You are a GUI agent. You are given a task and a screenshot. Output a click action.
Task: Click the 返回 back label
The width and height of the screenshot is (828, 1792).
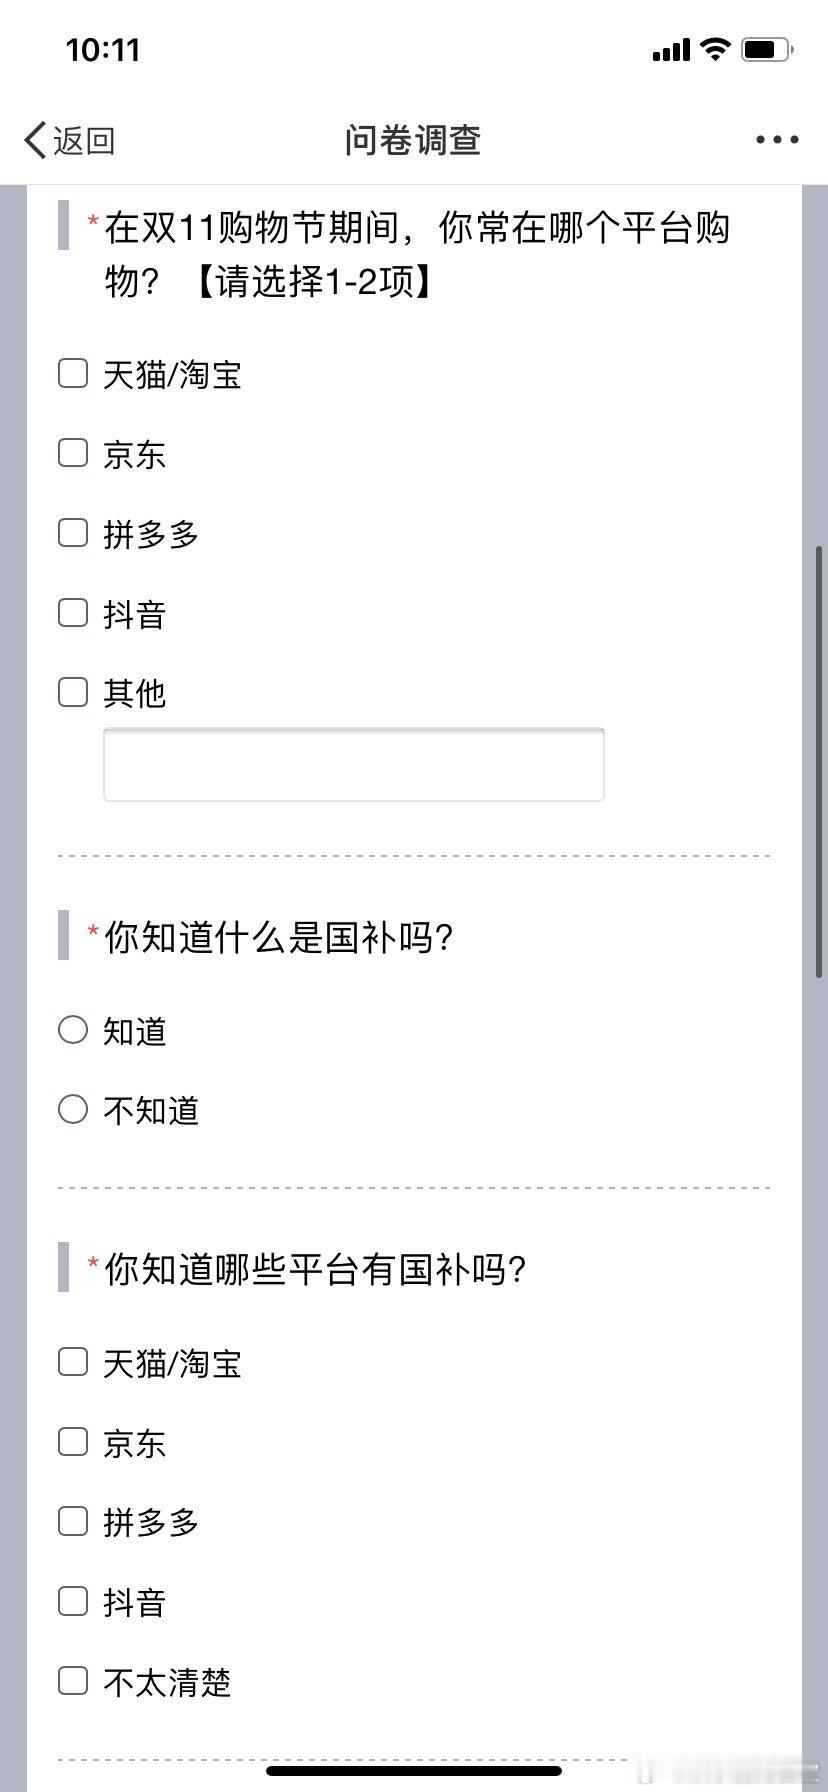(x=84, y=140)
